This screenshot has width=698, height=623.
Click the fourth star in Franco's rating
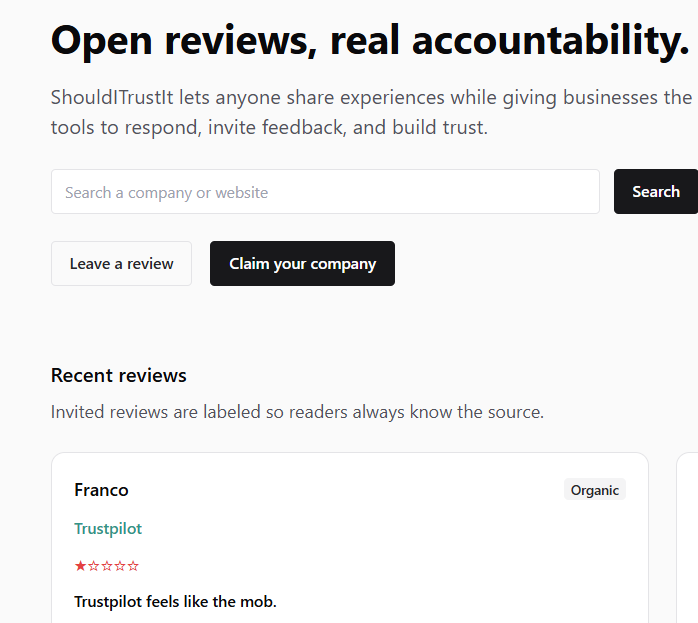click(120, 566)
